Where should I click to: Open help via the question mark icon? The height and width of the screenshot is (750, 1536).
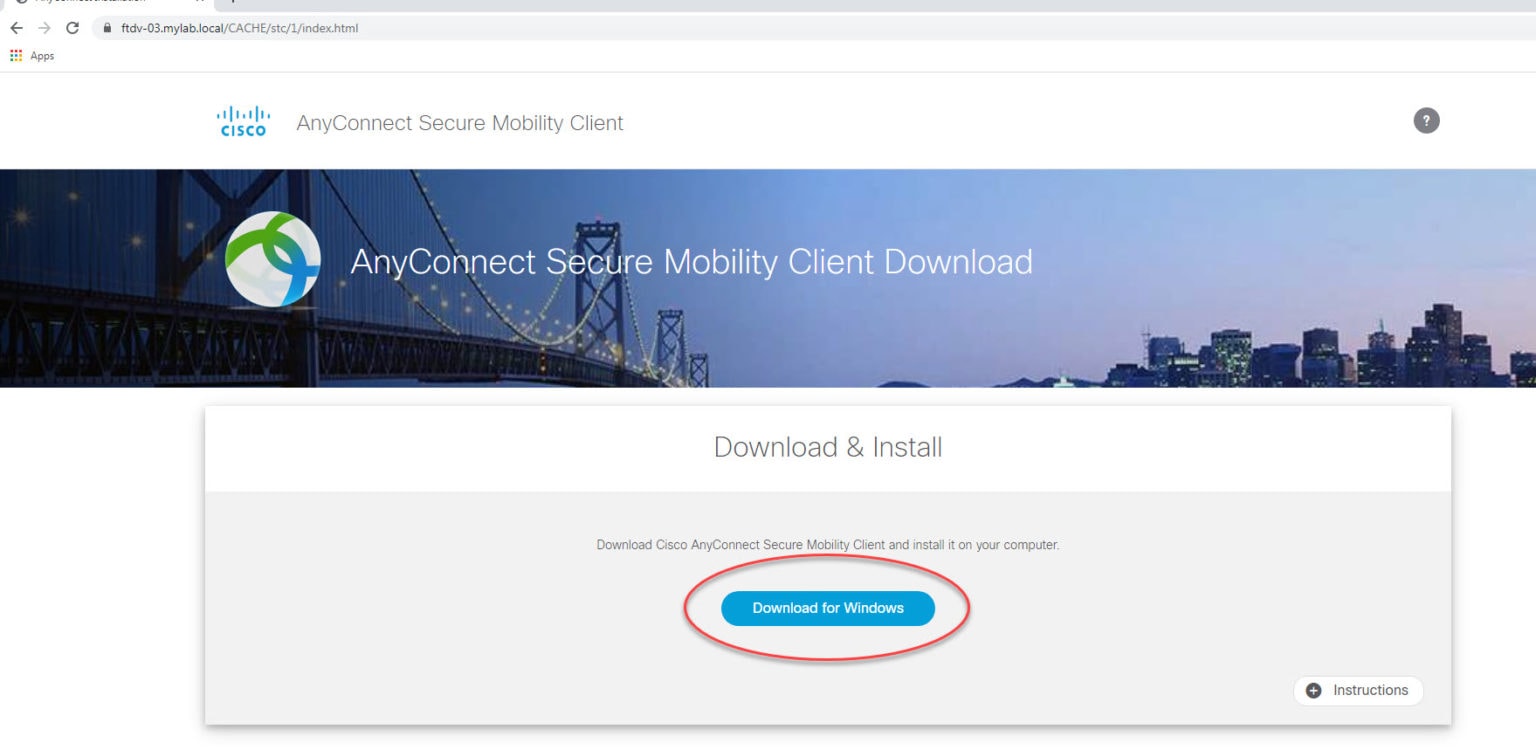[1426, 120]
